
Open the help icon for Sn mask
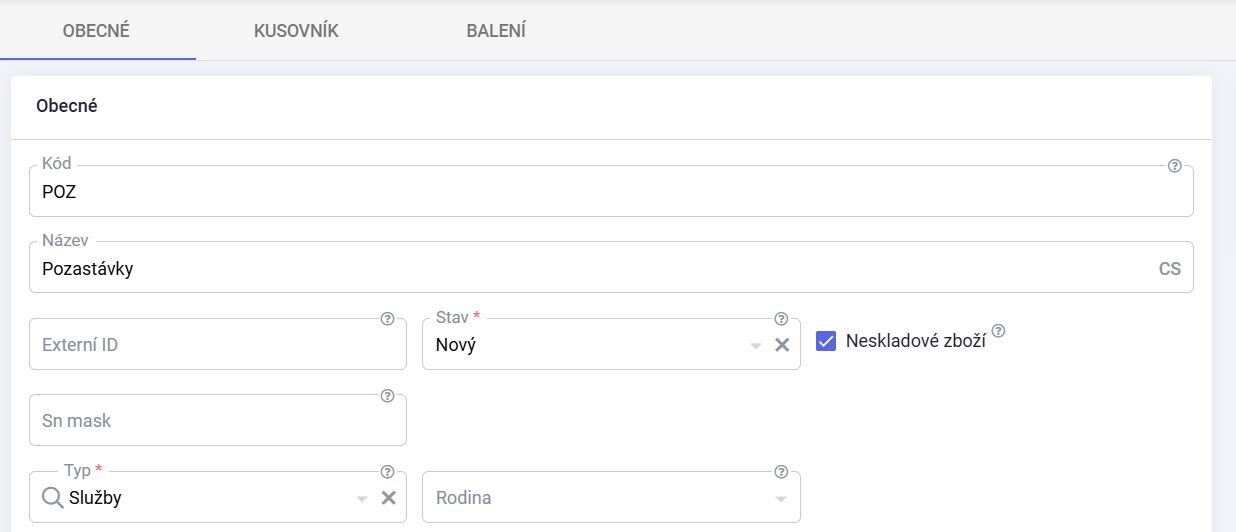click(387, 395)
